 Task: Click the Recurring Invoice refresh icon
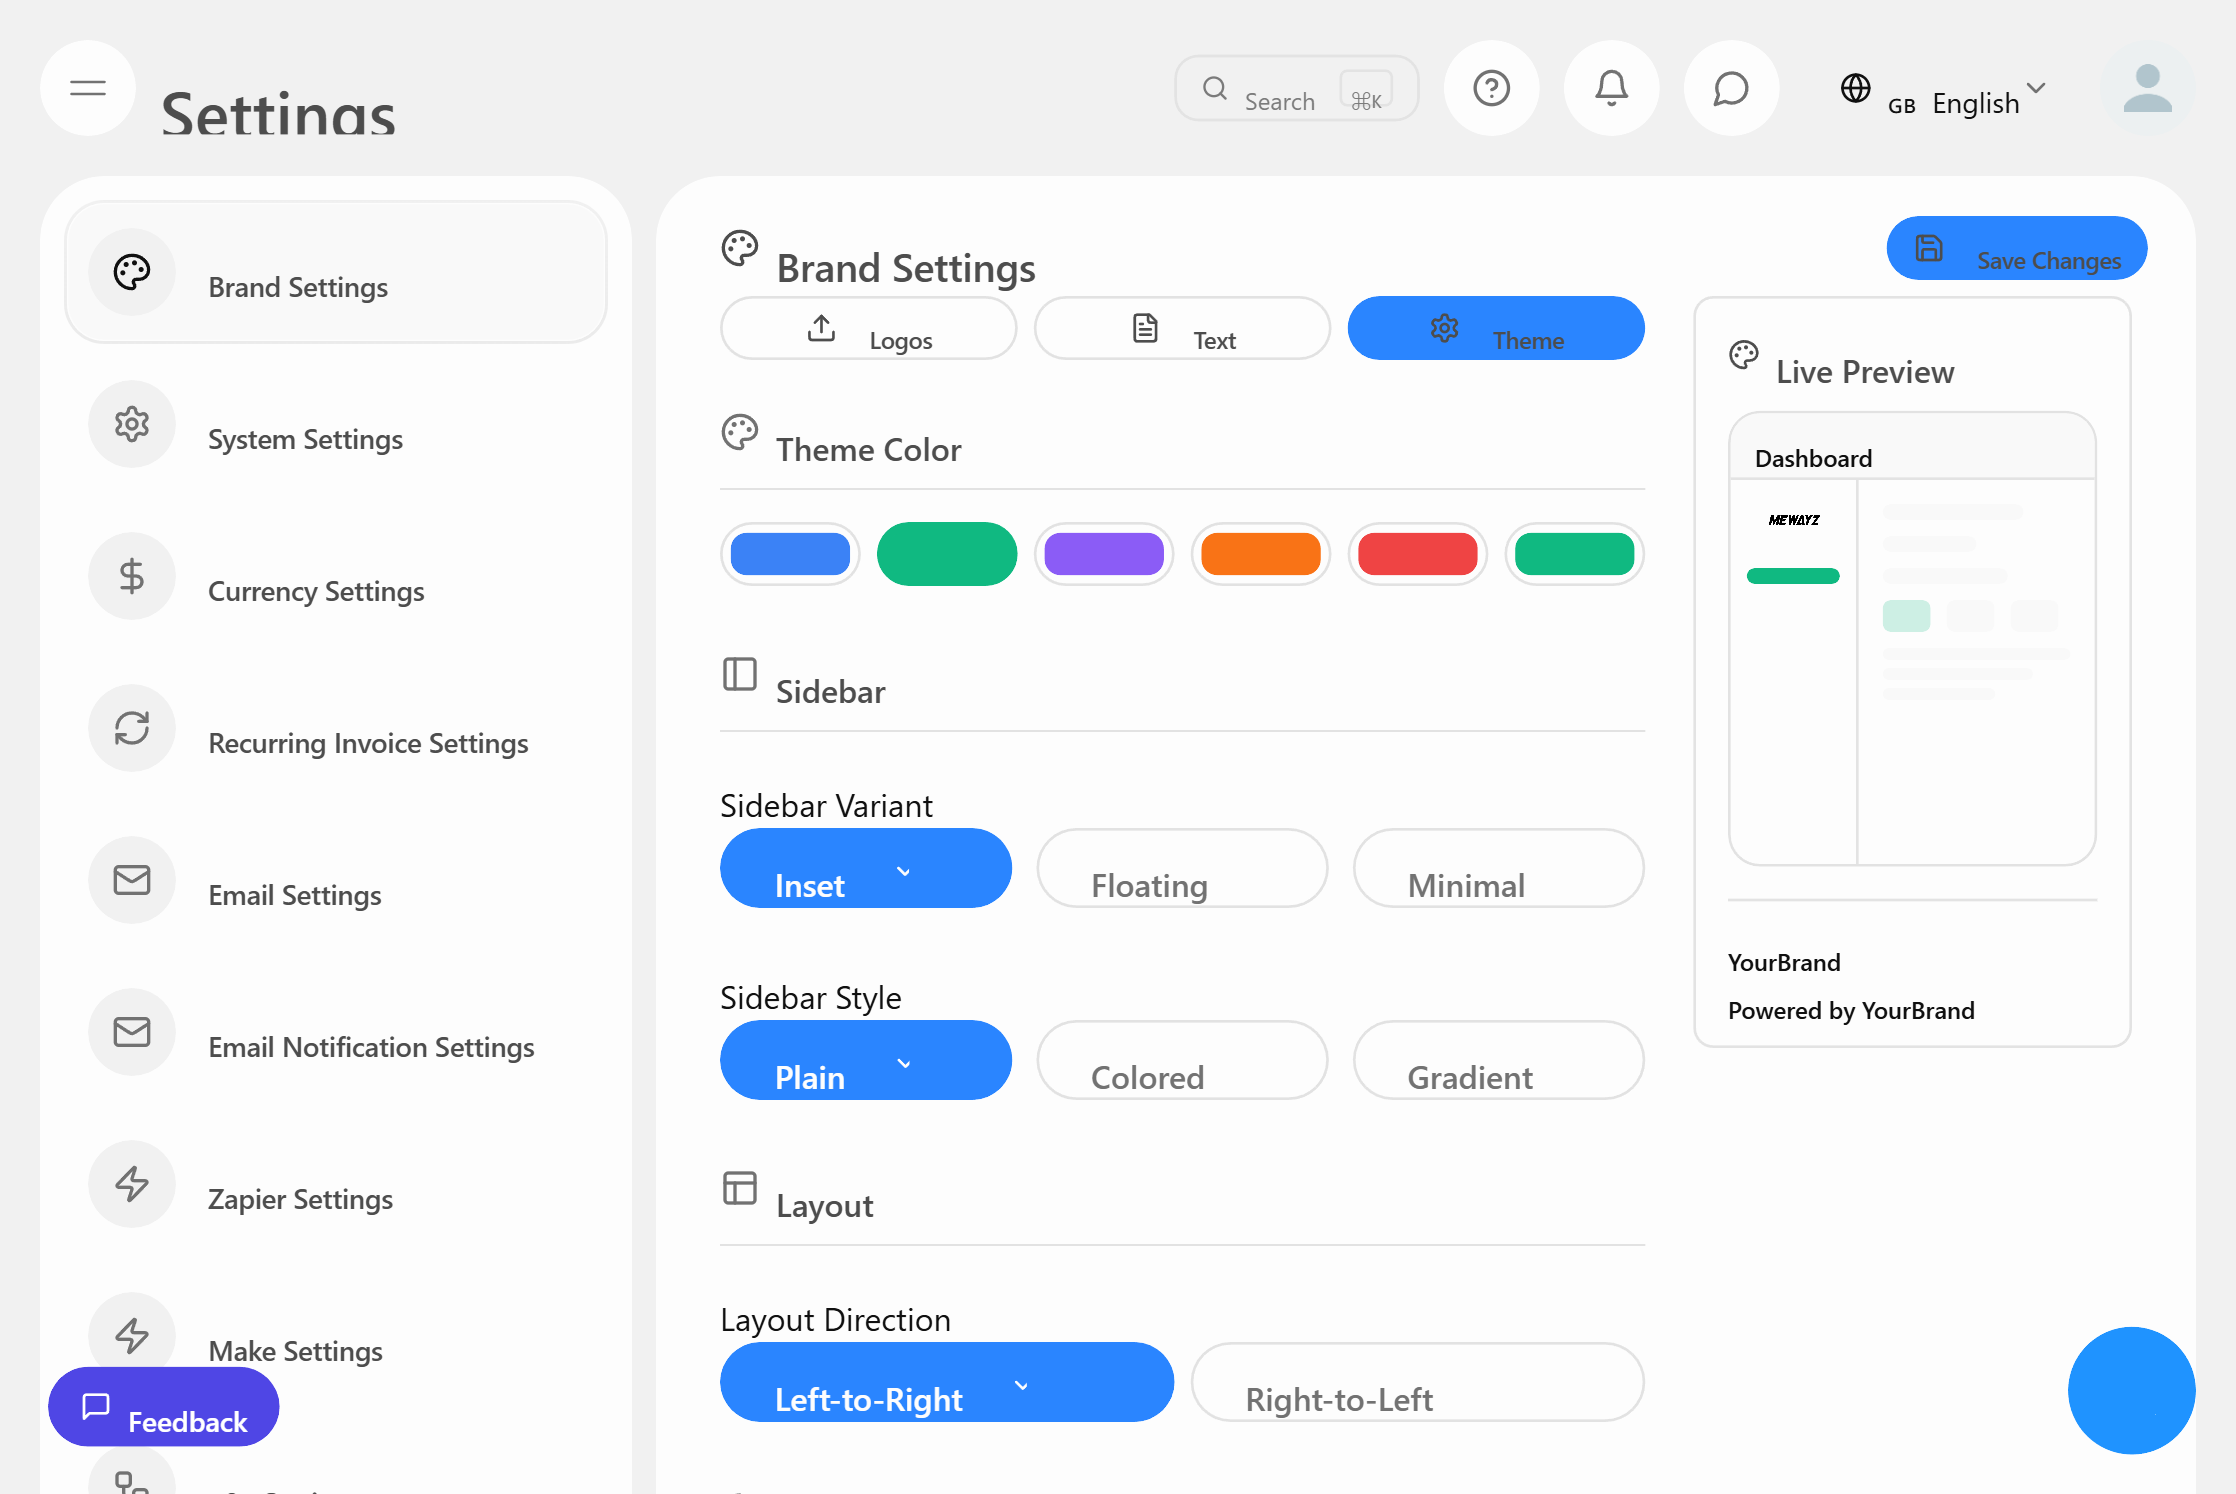(132, 728)
